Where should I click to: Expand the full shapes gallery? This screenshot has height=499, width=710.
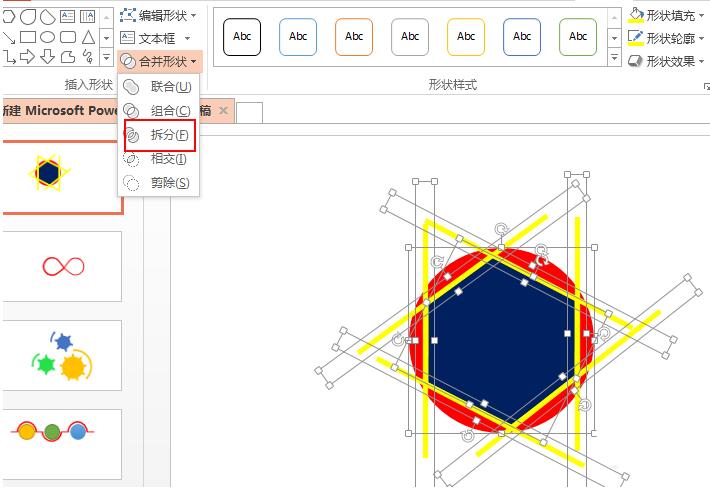[106, 58]
